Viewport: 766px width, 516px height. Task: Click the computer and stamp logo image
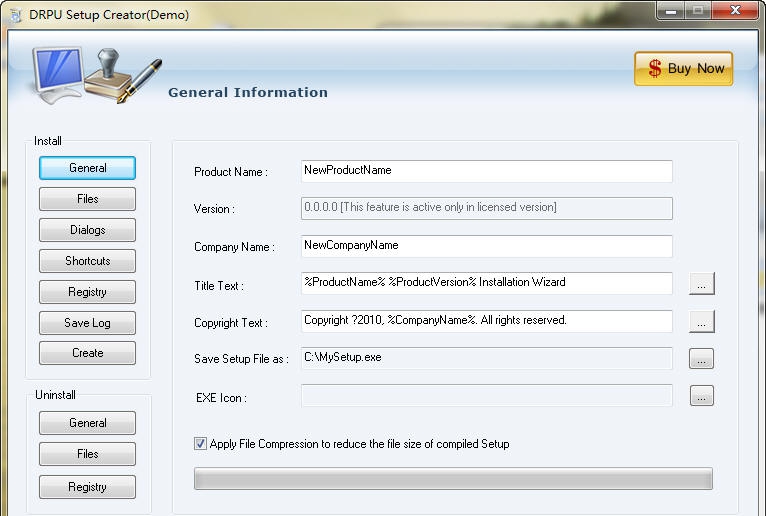[96, 76]
